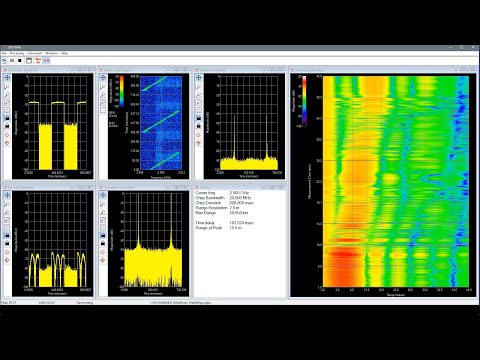Open the Instrument menu
480x360 pixels.
(35, 53)
